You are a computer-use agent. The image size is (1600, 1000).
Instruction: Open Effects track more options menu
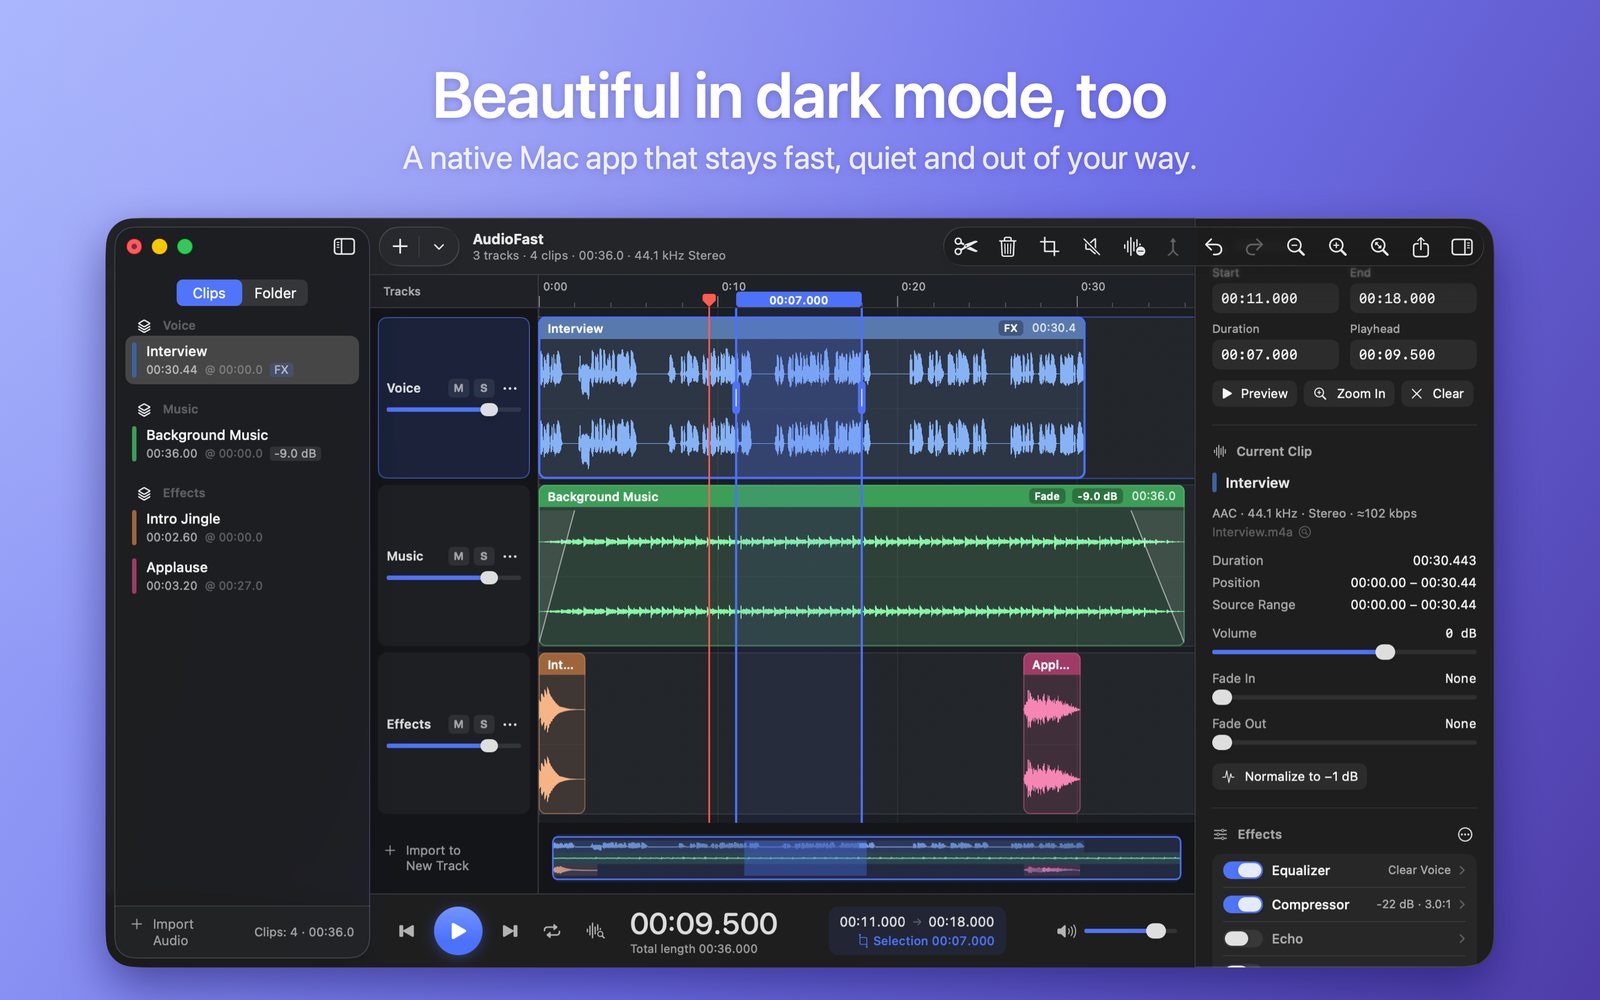click(510, 724)
